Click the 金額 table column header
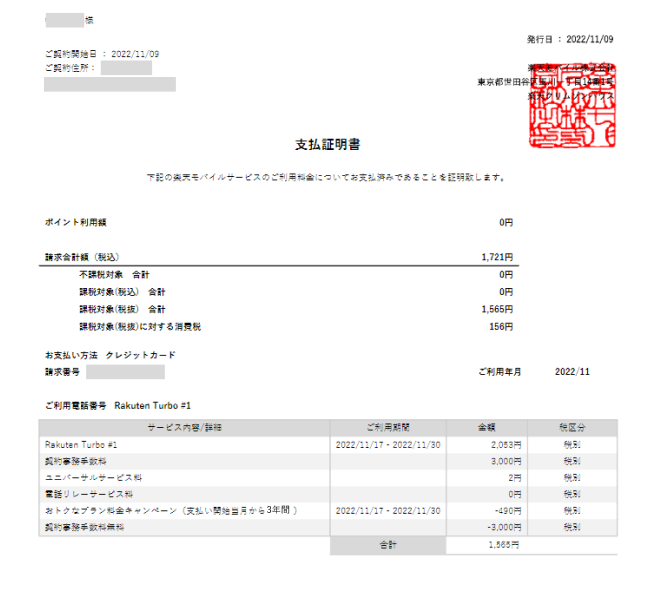 click(x=487, y=427)
